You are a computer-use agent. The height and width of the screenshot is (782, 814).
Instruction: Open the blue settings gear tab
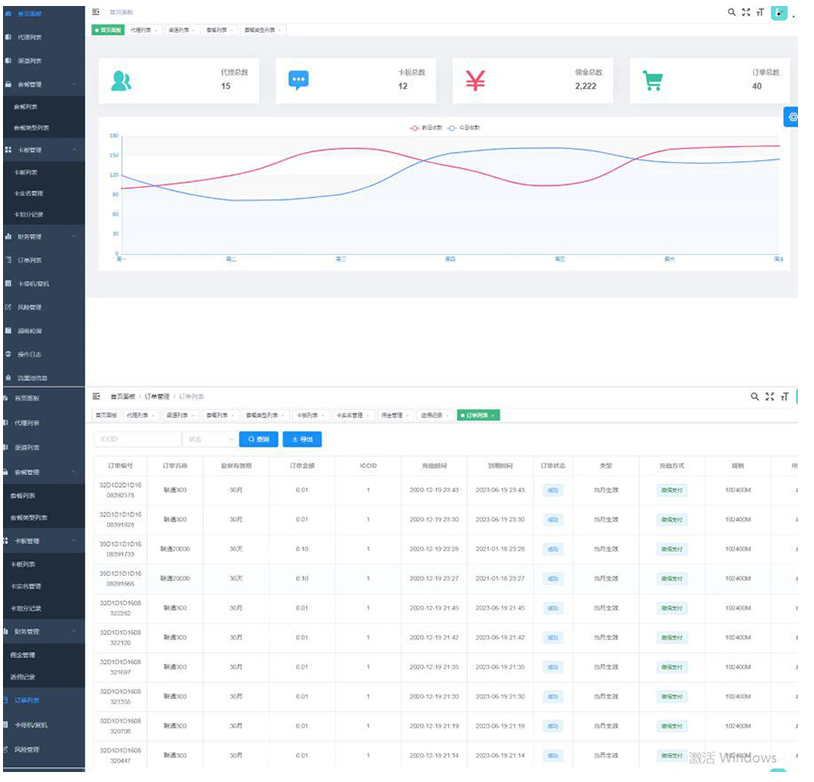tap(792, 117)
